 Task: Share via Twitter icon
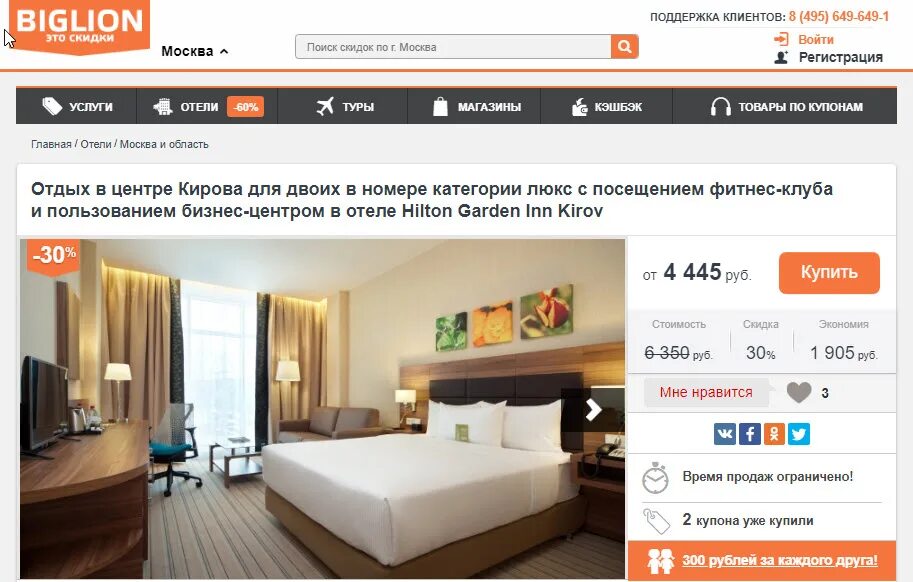coord(799,434)
